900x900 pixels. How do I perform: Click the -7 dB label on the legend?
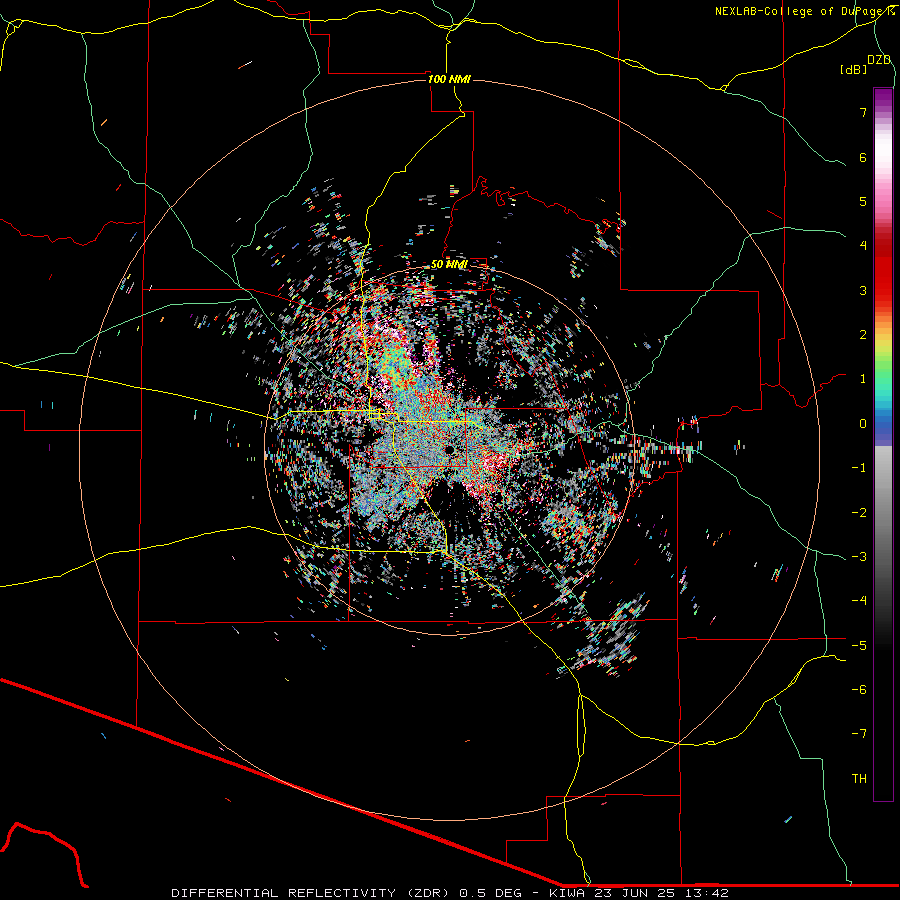click(x=859, y=734)
